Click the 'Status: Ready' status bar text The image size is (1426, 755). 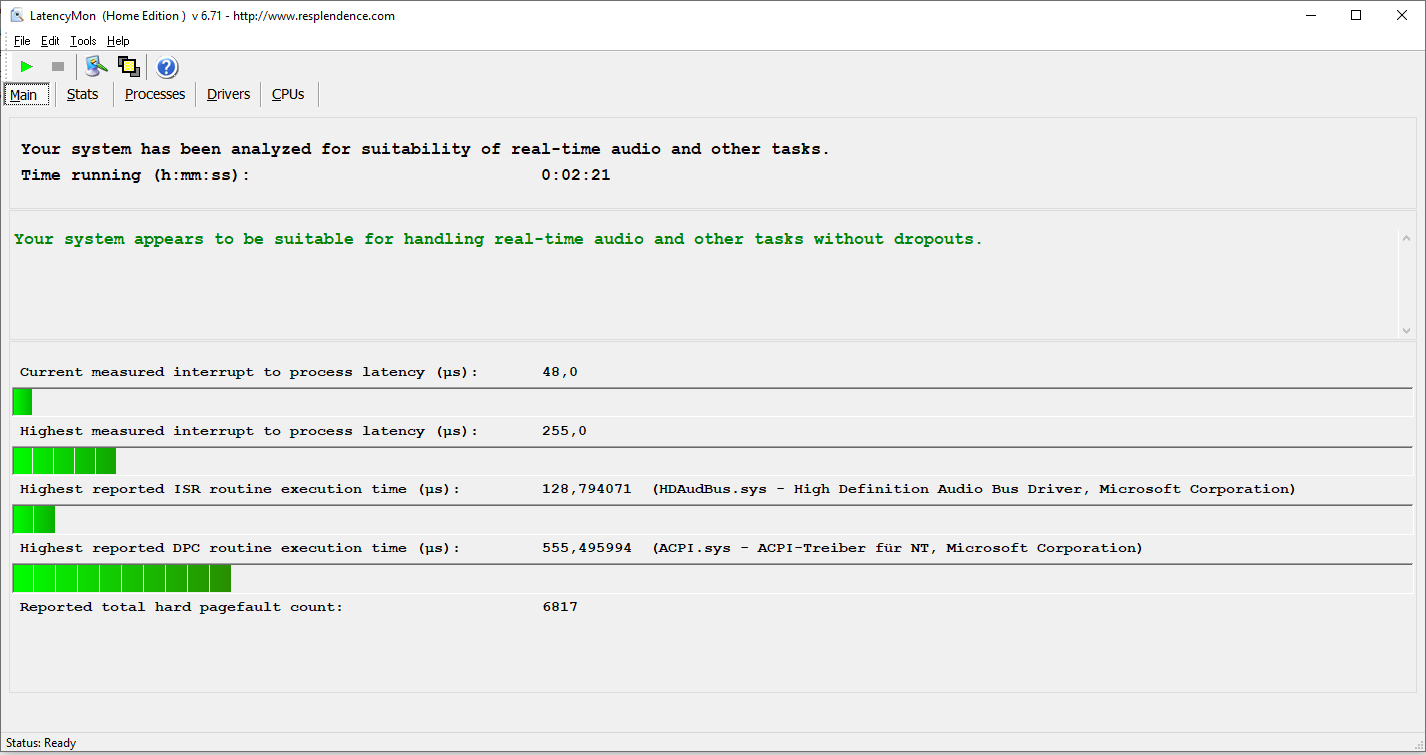(41, 743)
